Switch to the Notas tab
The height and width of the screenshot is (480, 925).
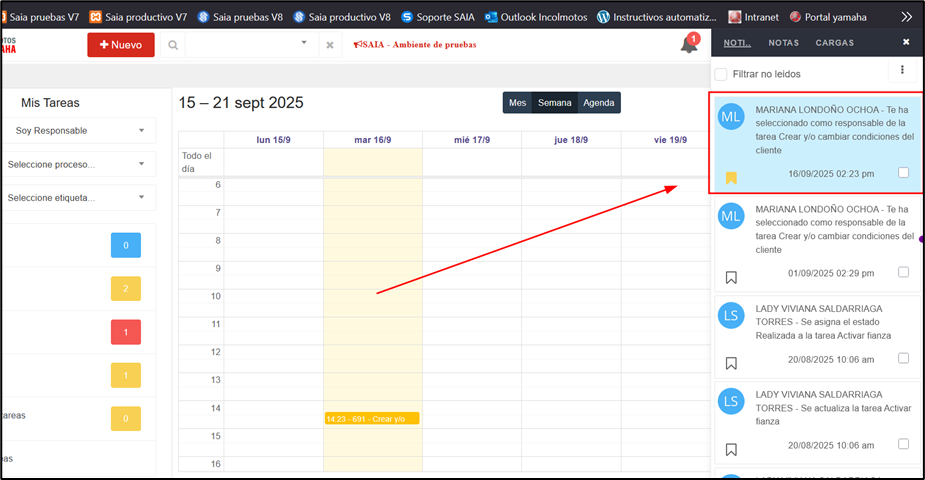[783, 43]
